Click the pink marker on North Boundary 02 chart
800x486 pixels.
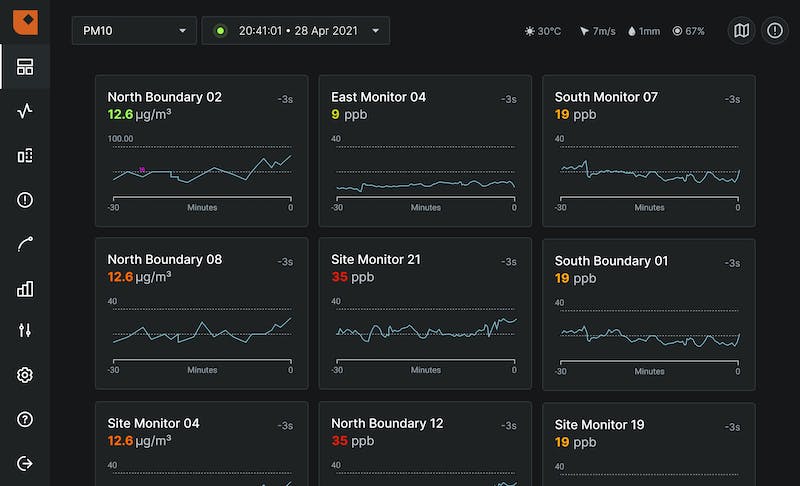[142, 169]
